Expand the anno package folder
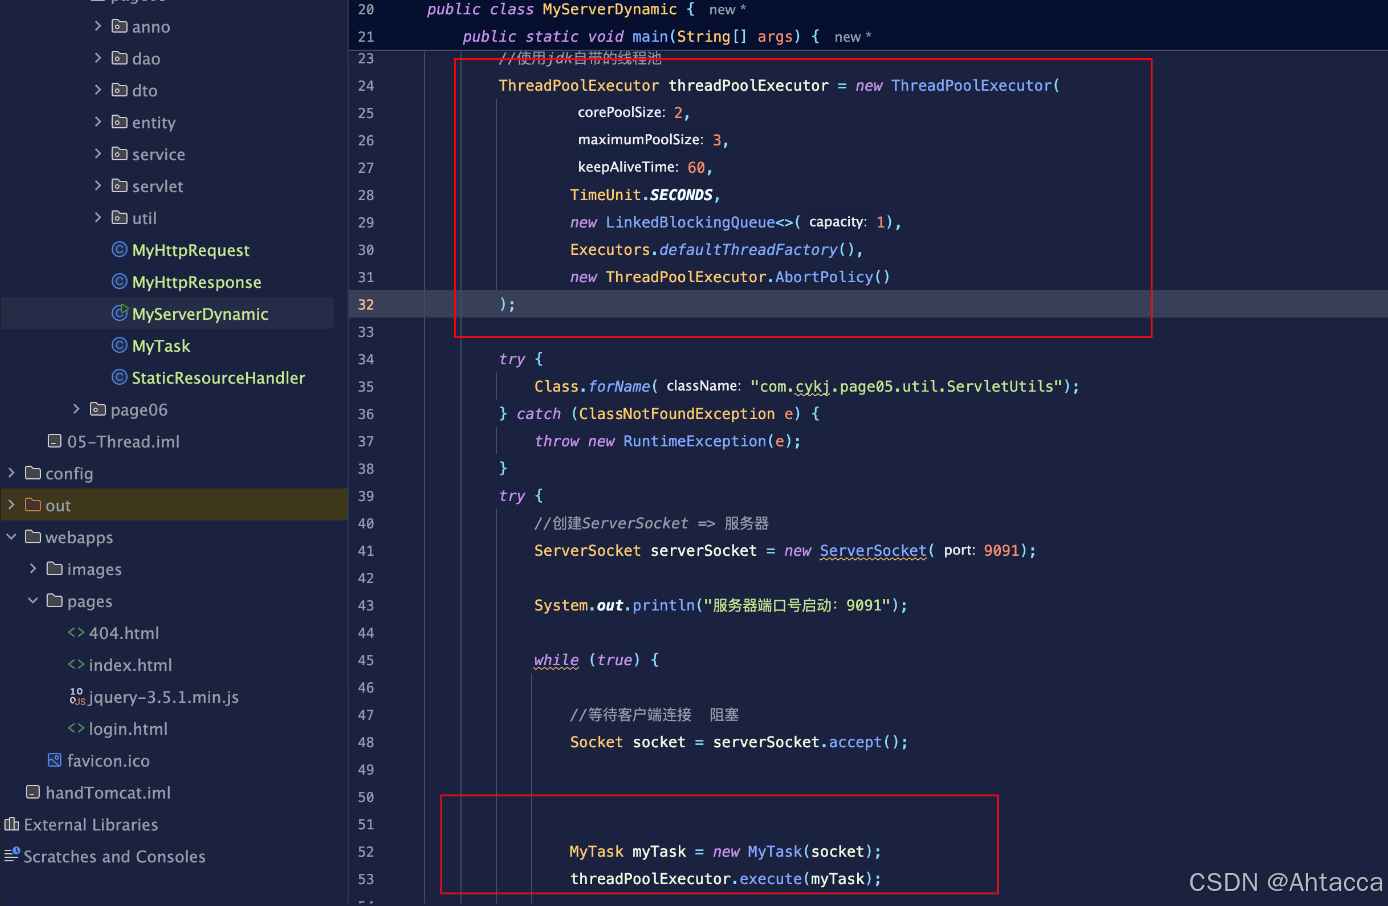1388x906 pixels. pyautogui.click(x=98, y=26)
